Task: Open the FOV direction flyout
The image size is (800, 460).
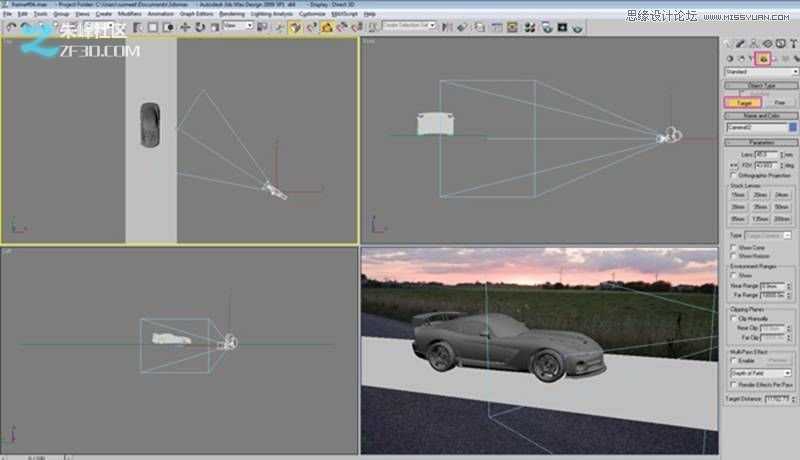Action: coord(734,166)
